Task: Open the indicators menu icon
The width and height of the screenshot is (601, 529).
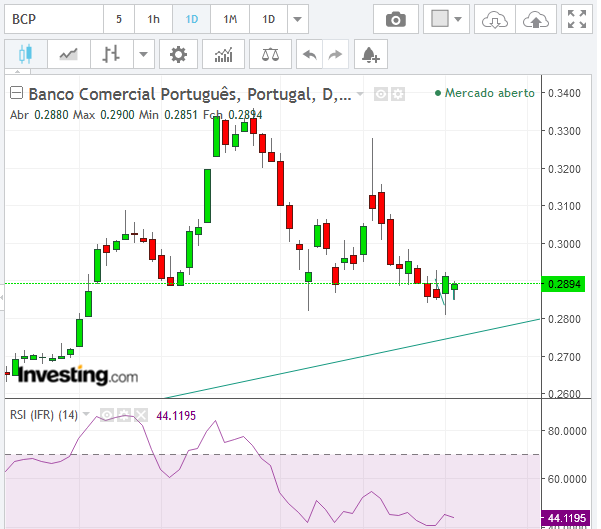Action: [223, 54]
